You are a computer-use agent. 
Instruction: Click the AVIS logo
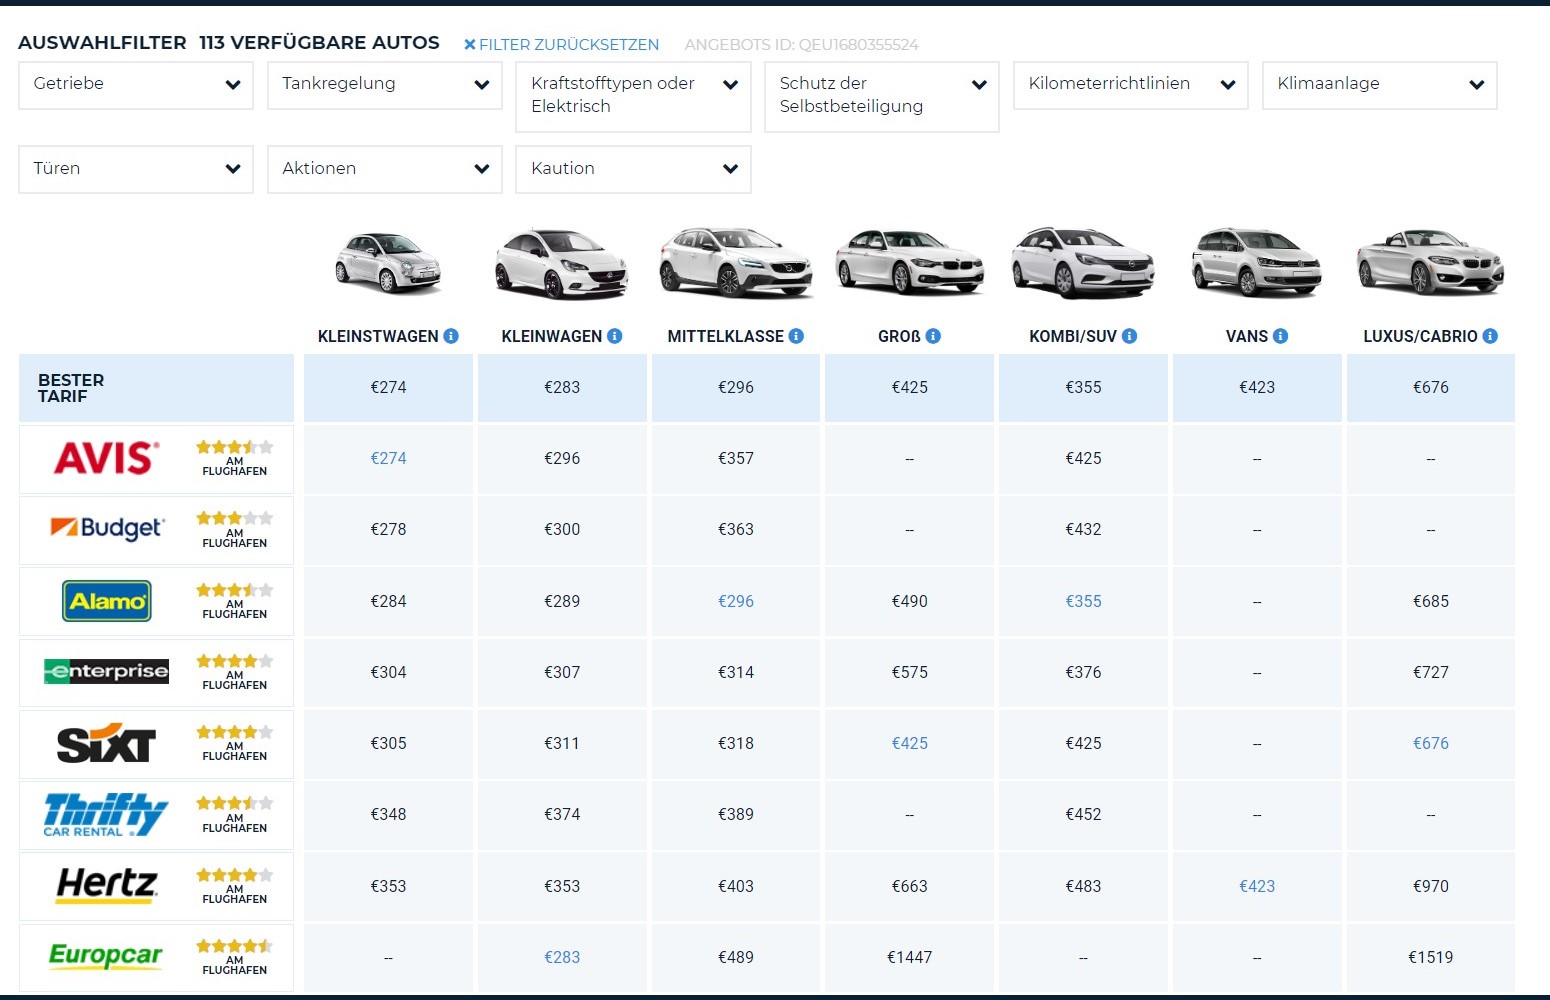point(106,458)
